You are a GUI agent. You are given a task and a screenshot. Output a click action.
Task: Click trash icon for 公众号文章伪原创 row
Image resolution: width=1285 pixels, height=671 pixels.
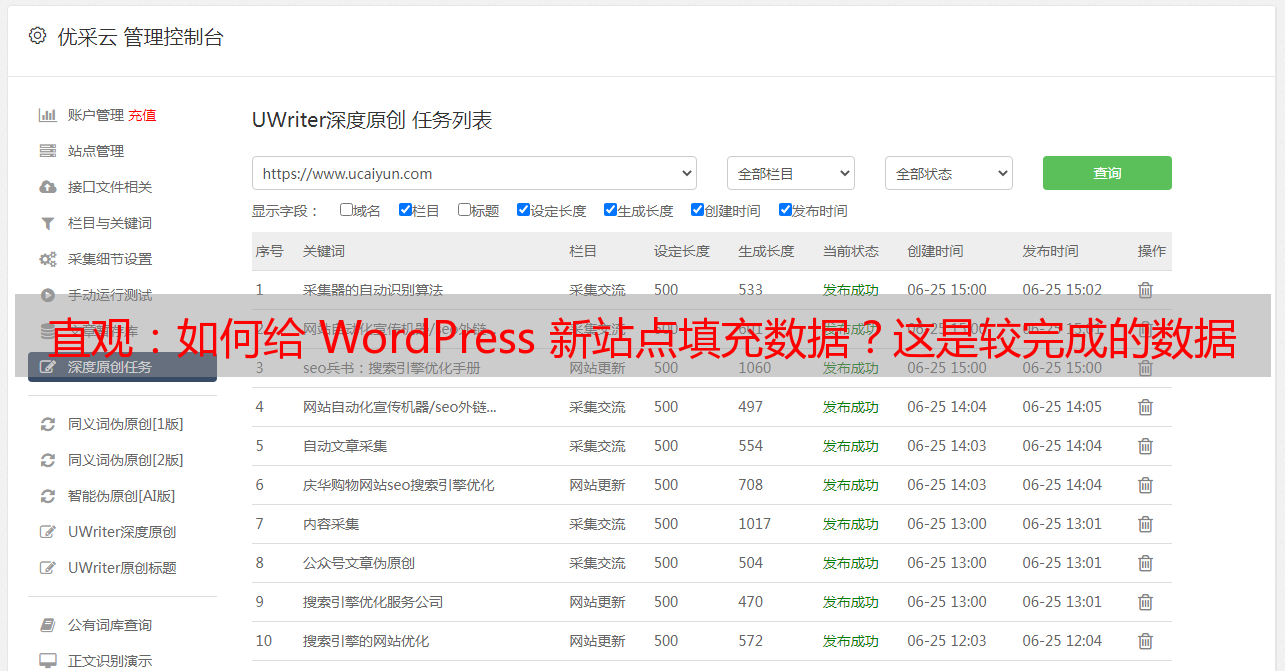1145,563
